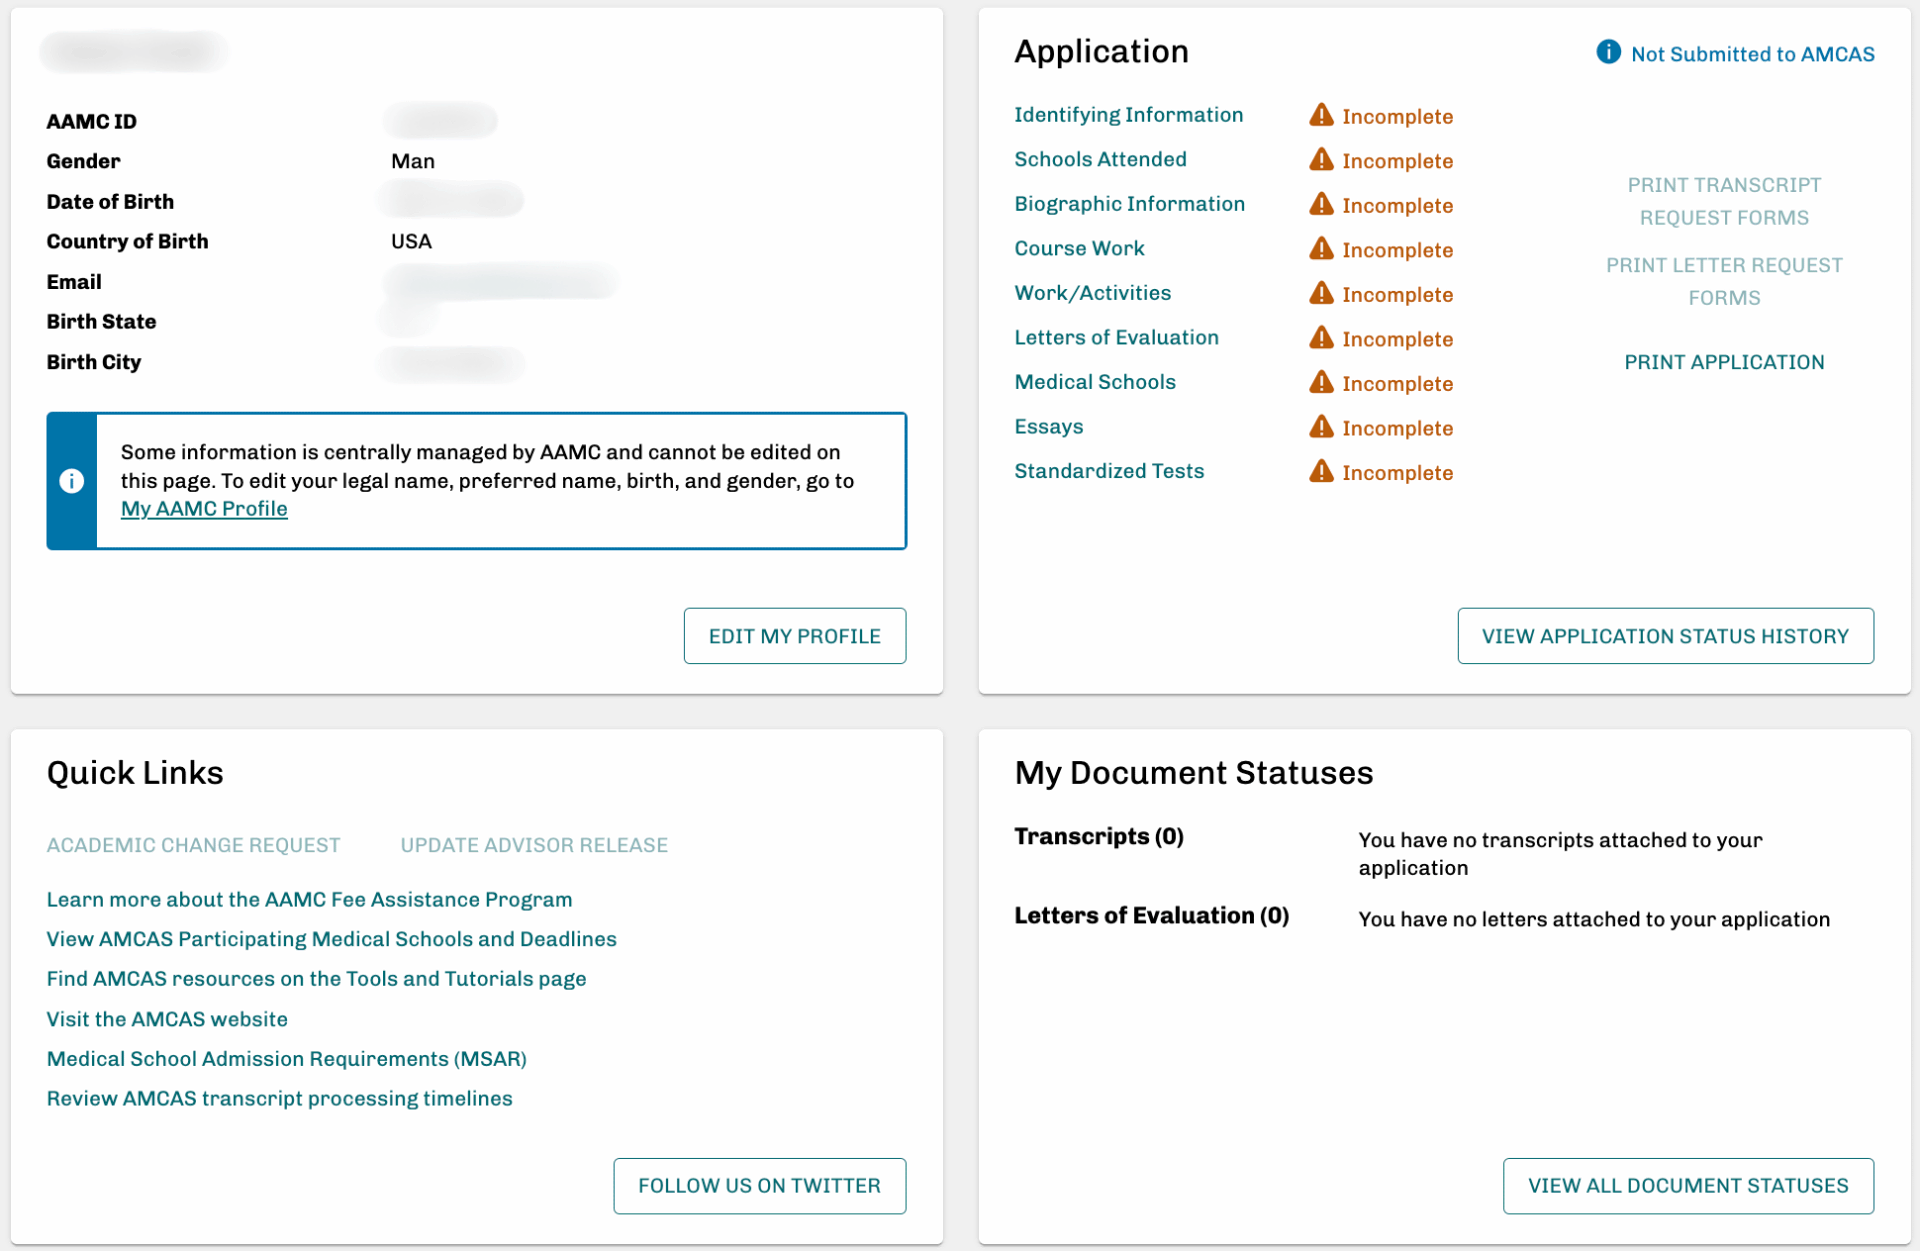This screenshot has height=1251, width=1920.
Task: Open the Medical Schools section
Action: pyautogui.click(x=1095, y=381)
